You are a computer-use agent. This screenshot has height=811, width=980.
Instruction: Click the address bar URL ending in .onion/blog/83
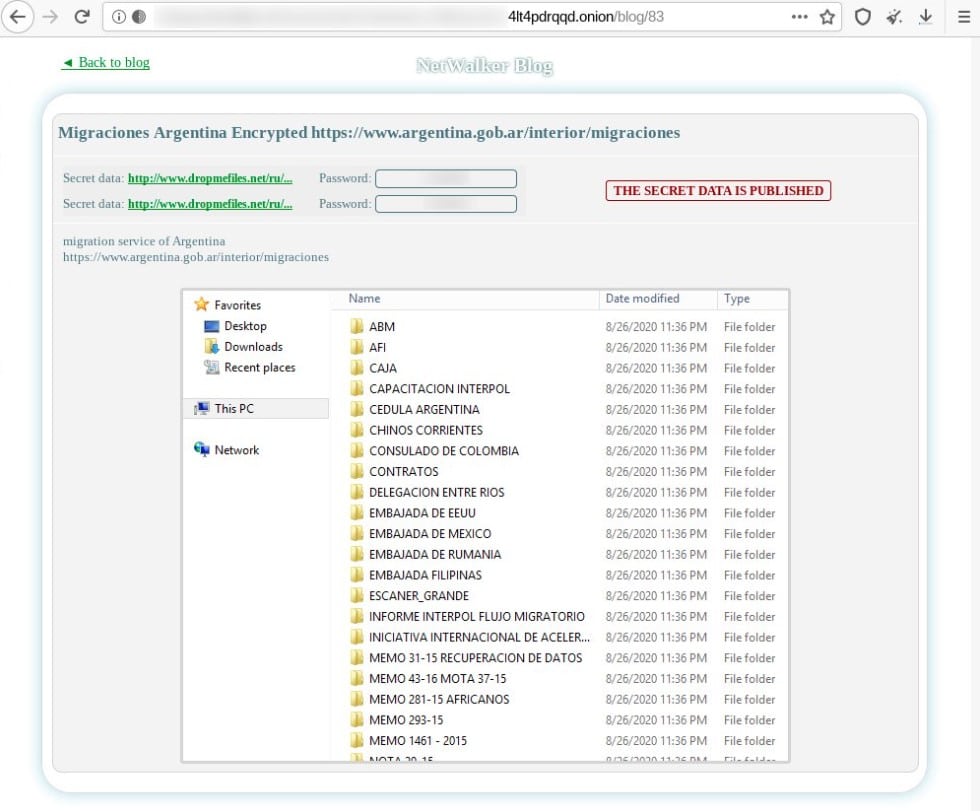coord(586,17)
